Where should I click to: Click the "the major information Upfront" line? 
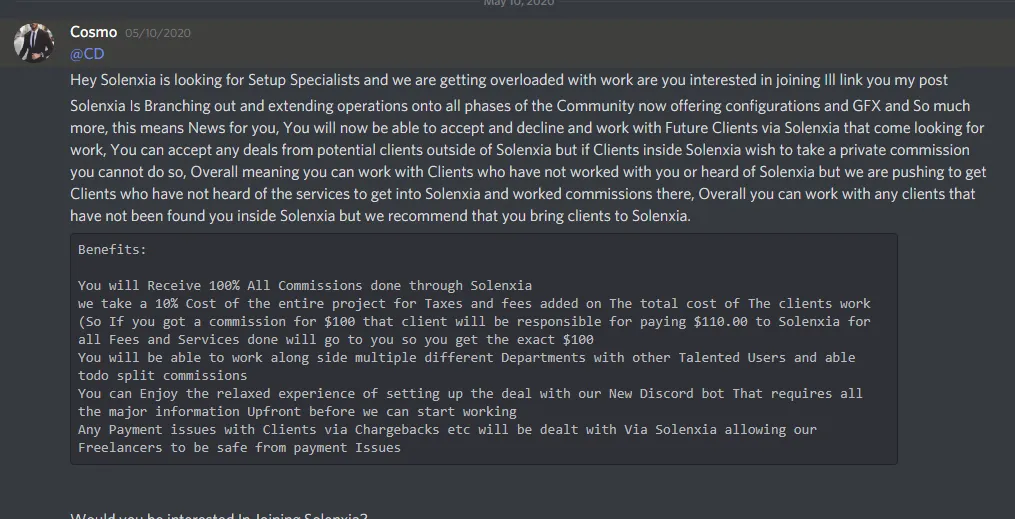[x=297, y=411]
